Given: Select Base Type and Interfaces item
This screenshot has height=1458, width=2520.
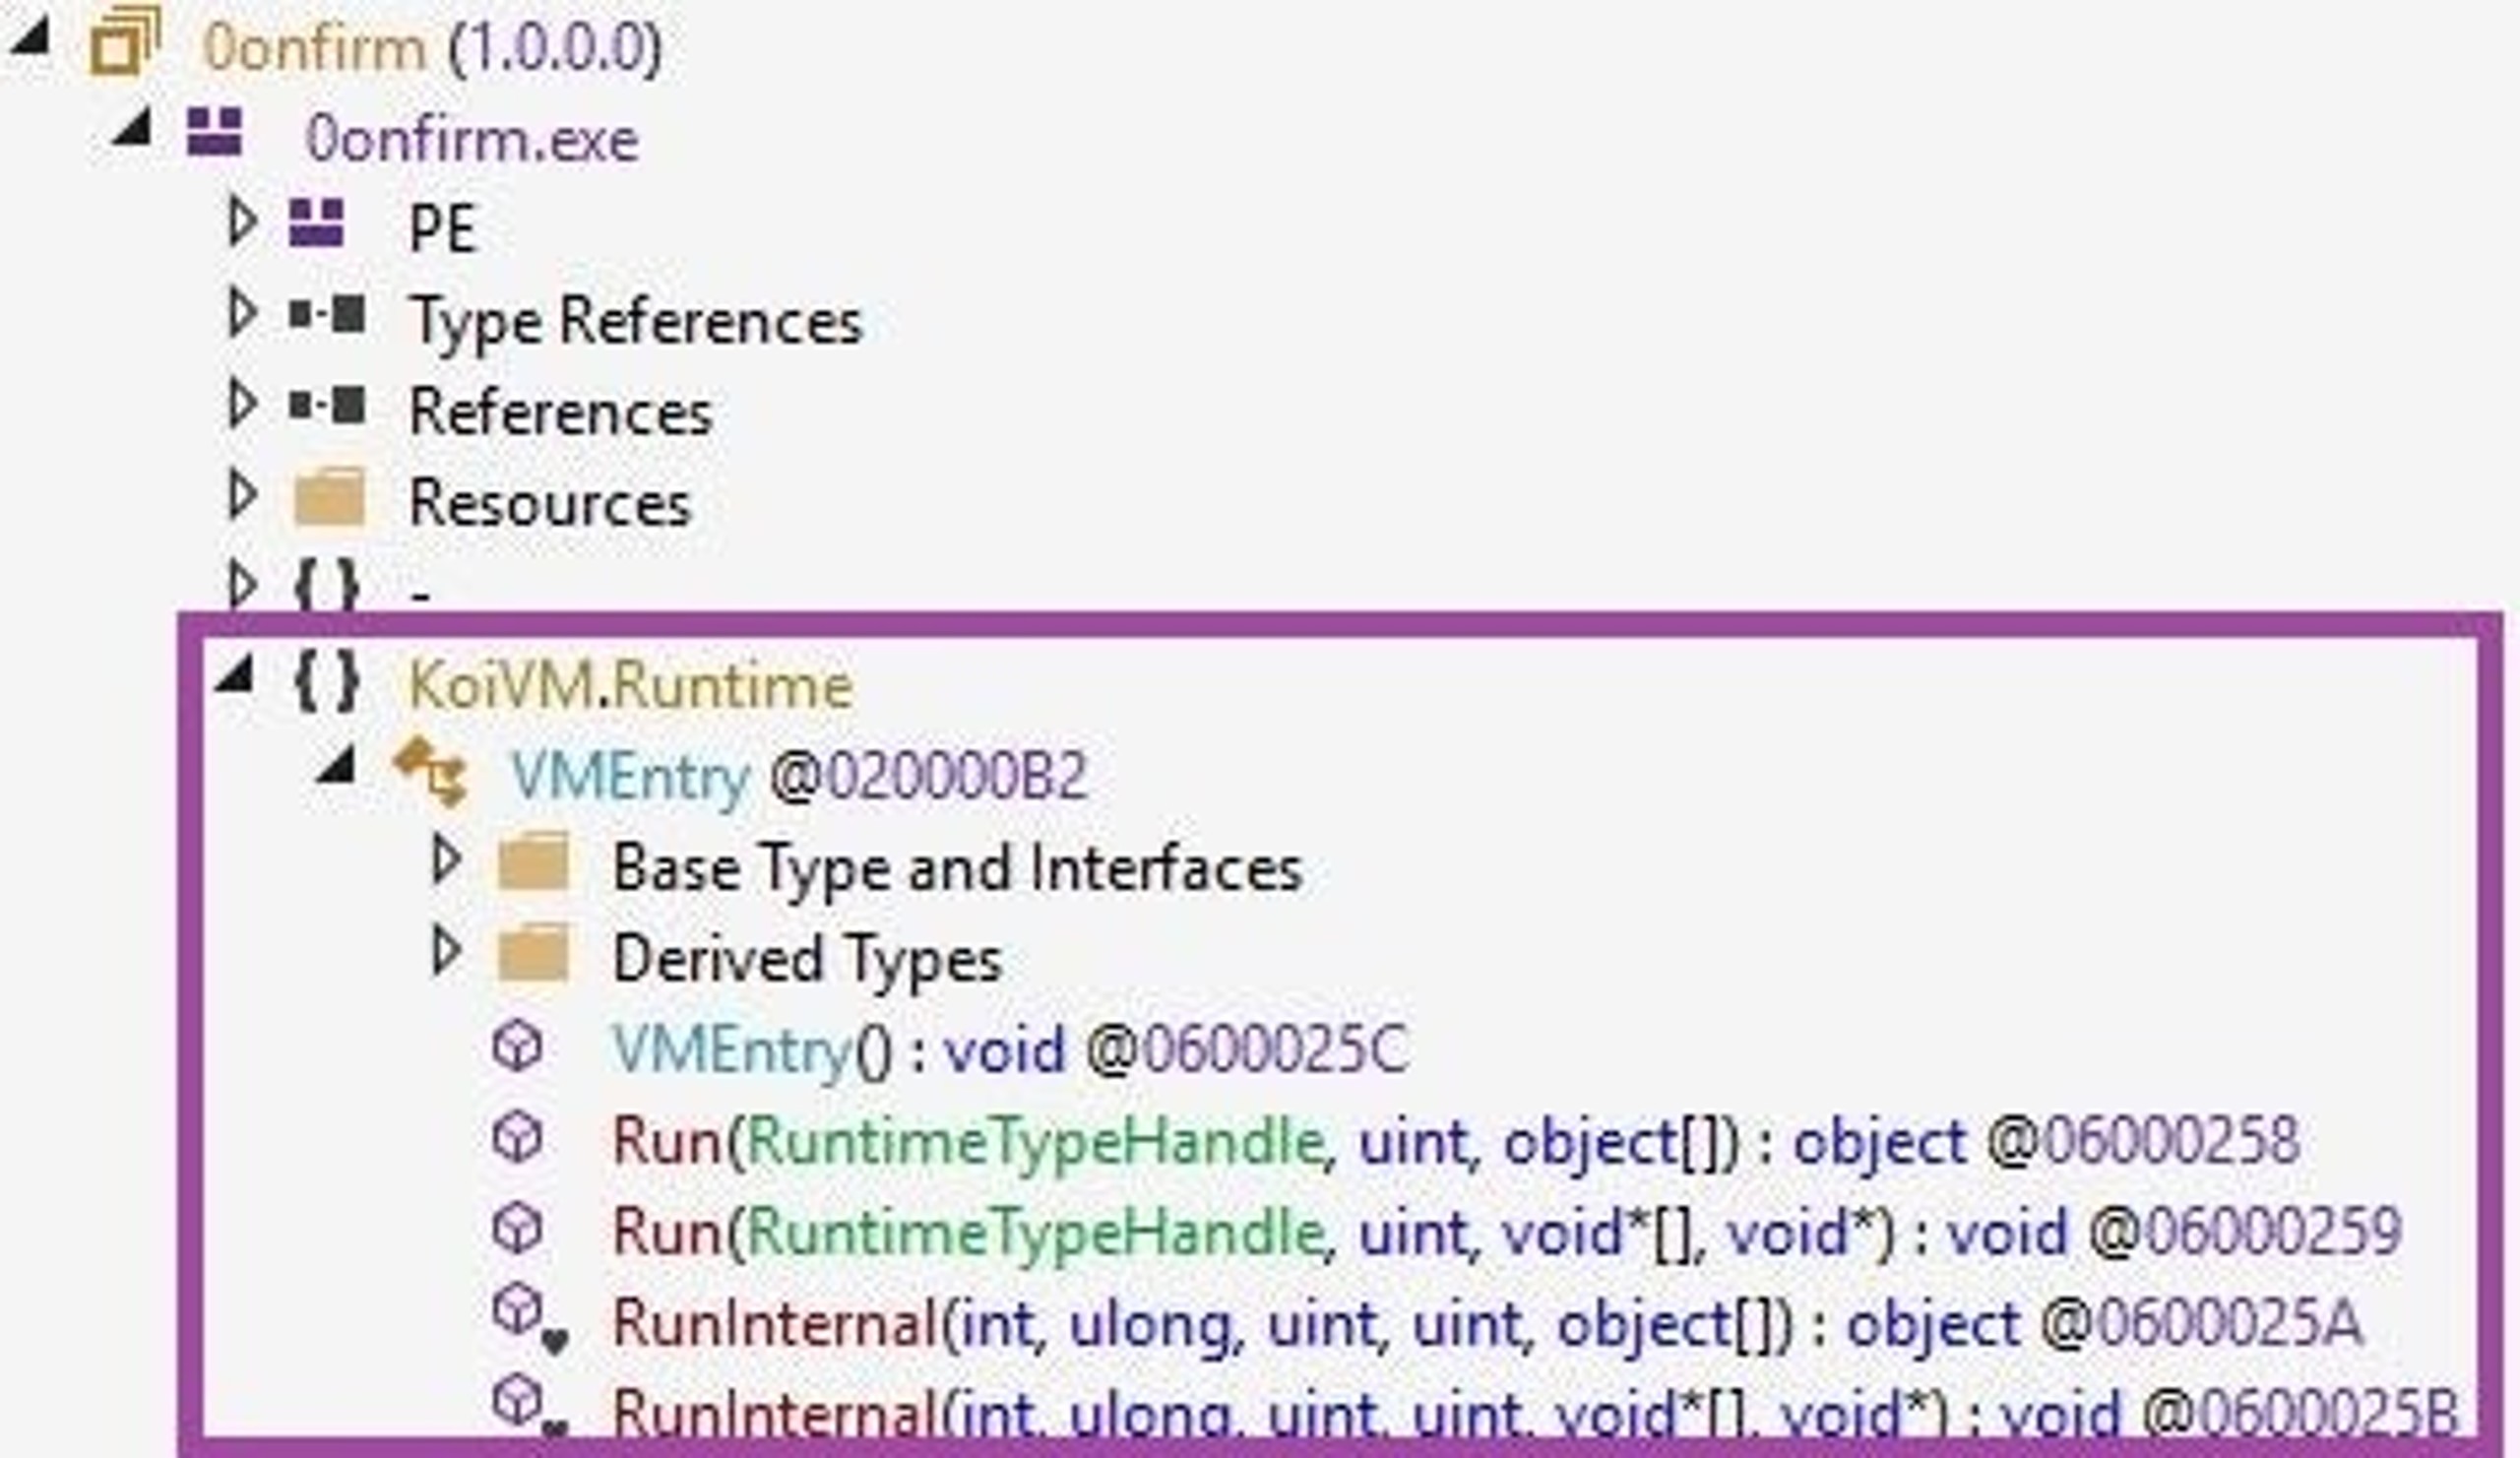Looking at the screenshot, I should [957, 868].
